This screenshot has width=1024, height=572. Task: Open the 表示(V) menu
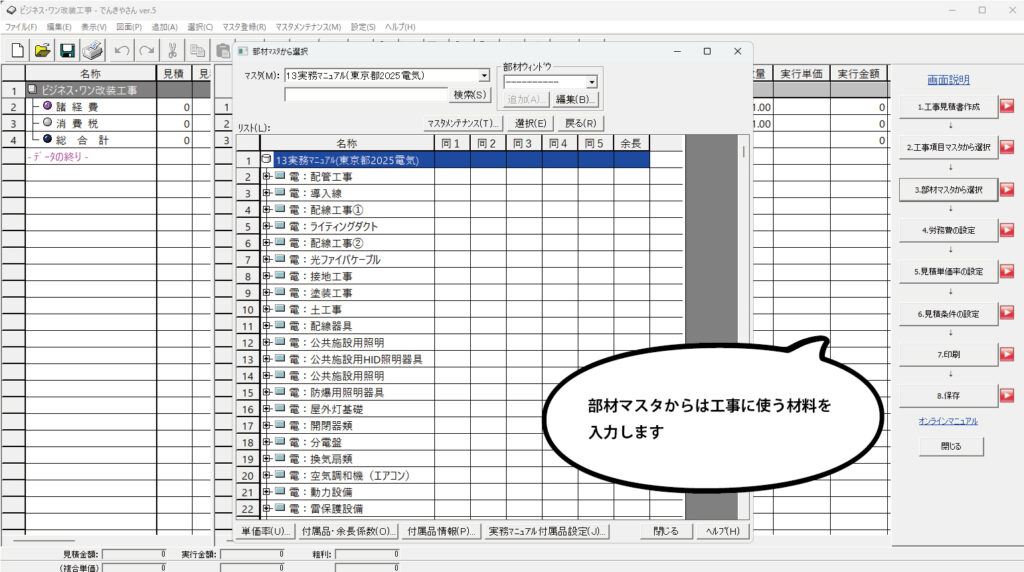[93, 27]
